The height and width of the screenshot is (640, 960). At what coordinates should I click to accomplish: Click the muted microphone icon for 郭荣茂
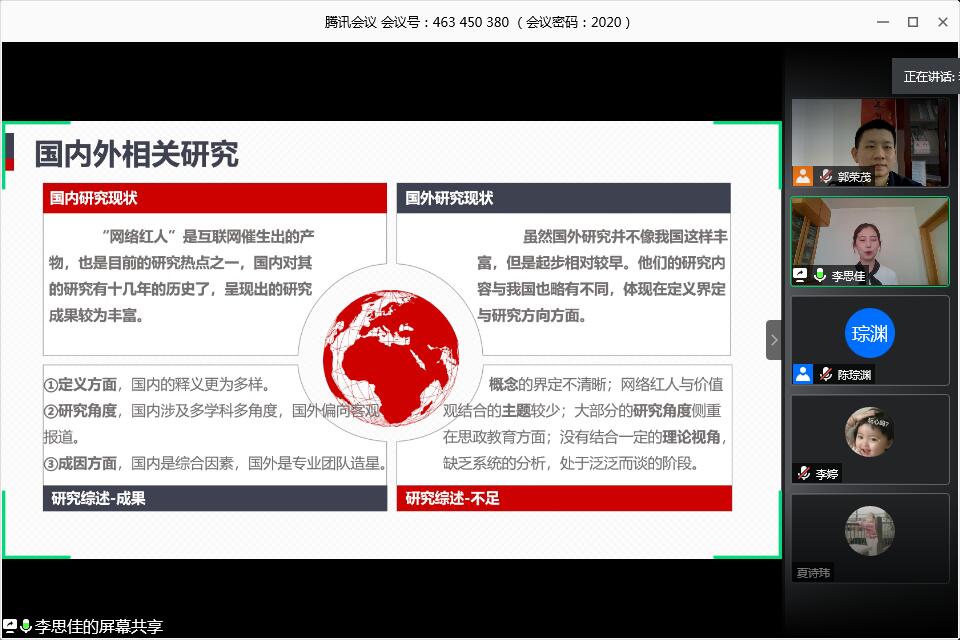tap(826, 176)
